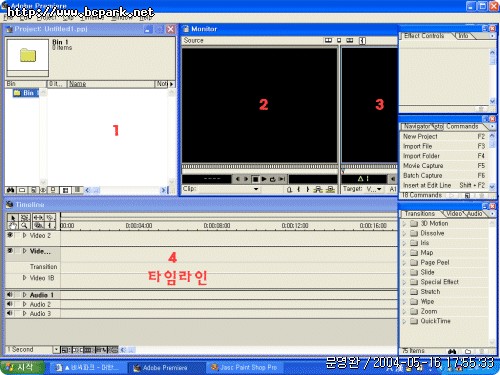Toggle the eye icon for Video 1 track

pos(10,251)
